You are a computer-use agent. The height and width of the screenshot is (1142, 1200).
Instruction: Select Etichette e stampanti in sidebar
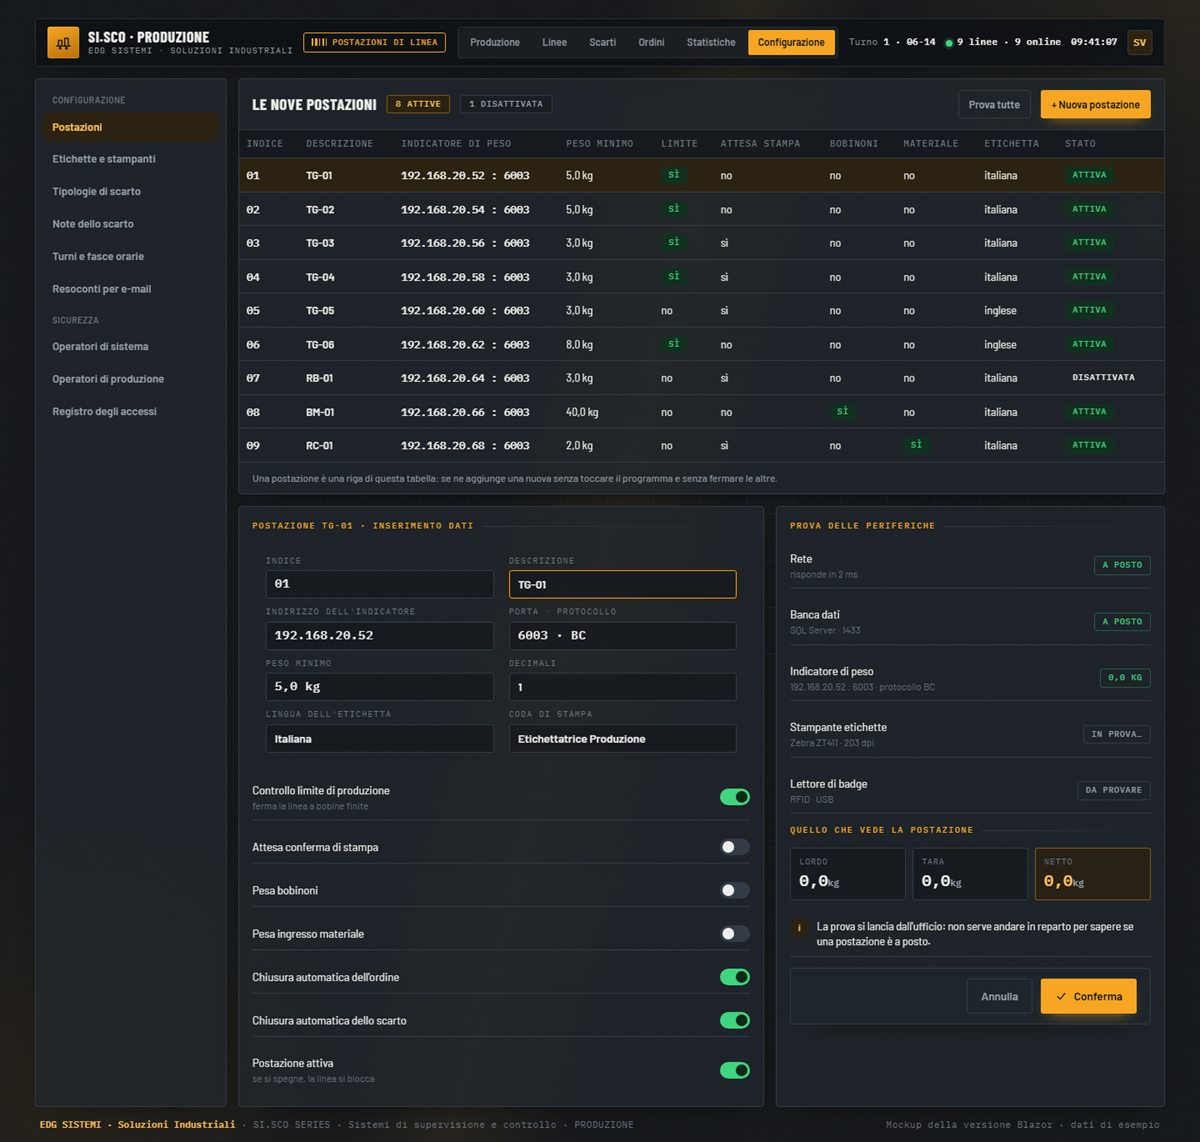point(104,159)
